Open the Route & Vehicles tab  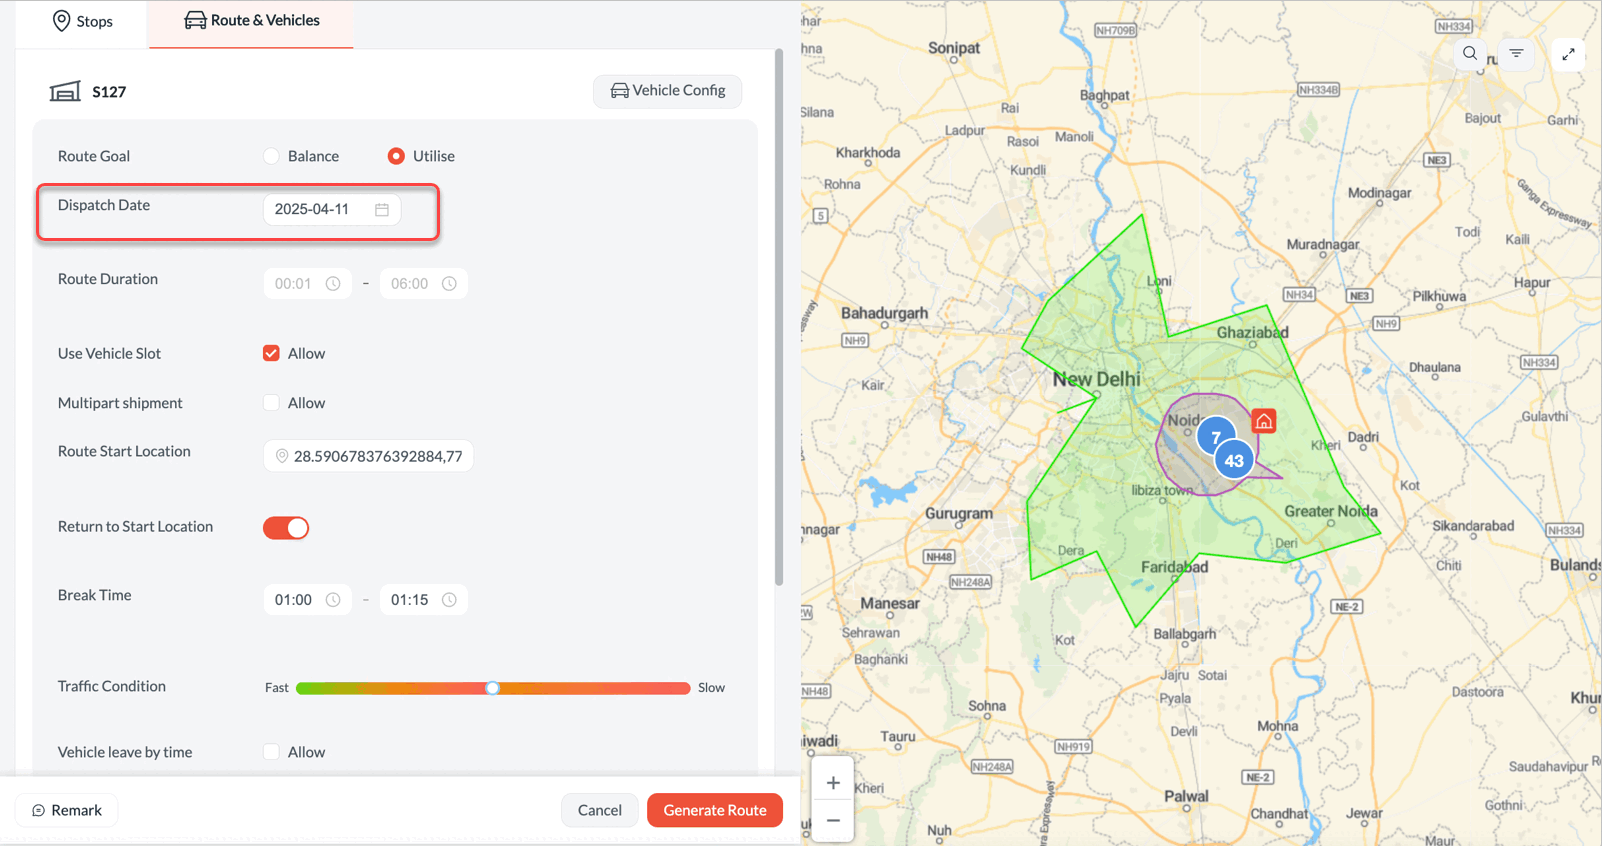(x=251, y=21)
